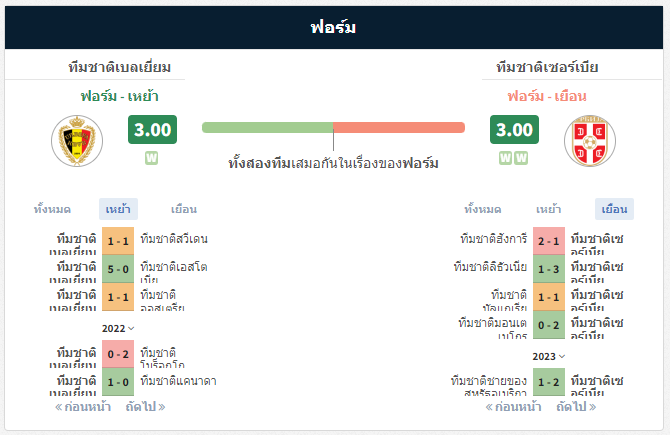
Task: Click the Belgium national team crest
Action: pyautogui.click(x=77, y=141)
